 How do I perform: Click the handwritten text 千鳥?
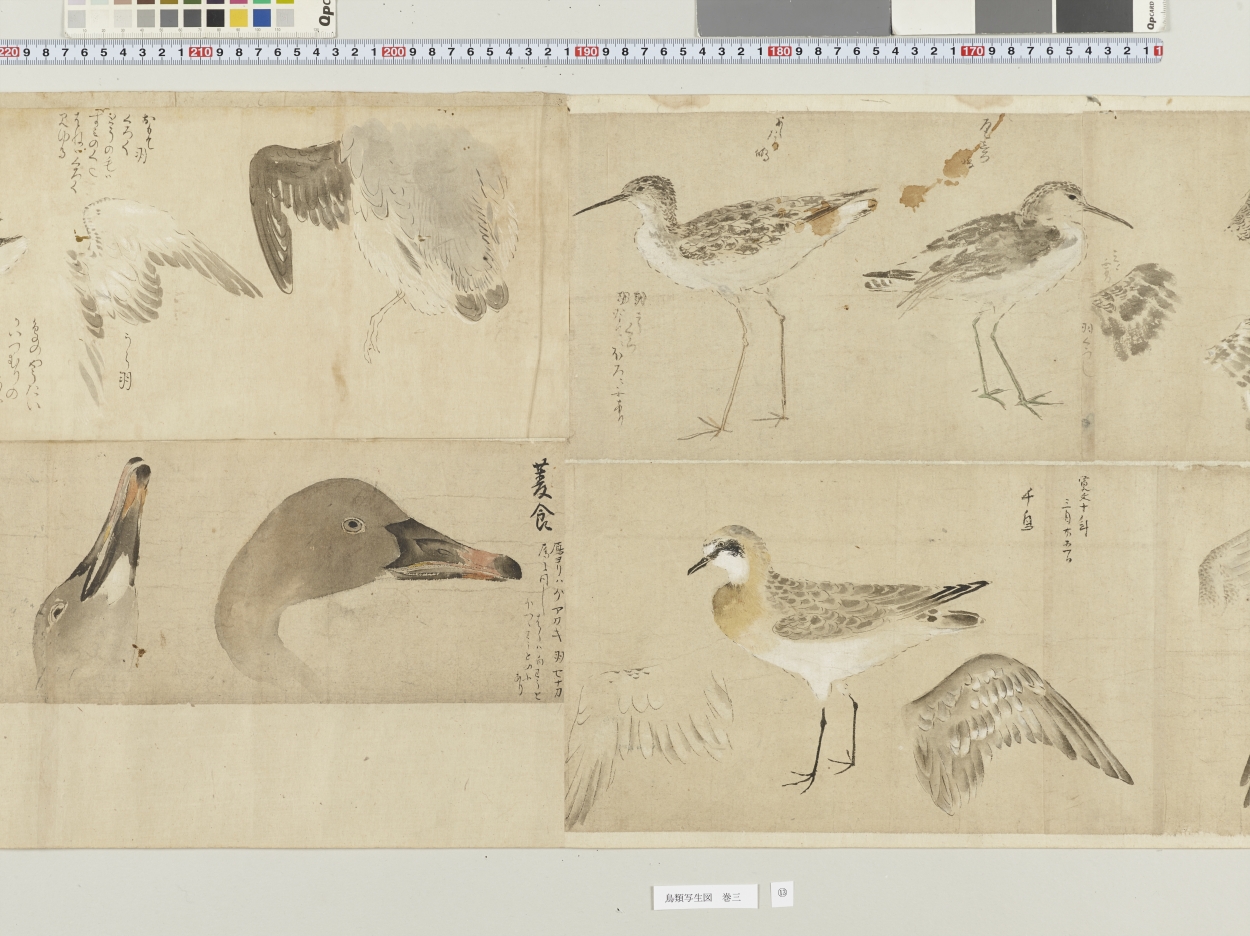click(x=1027, y=508)
